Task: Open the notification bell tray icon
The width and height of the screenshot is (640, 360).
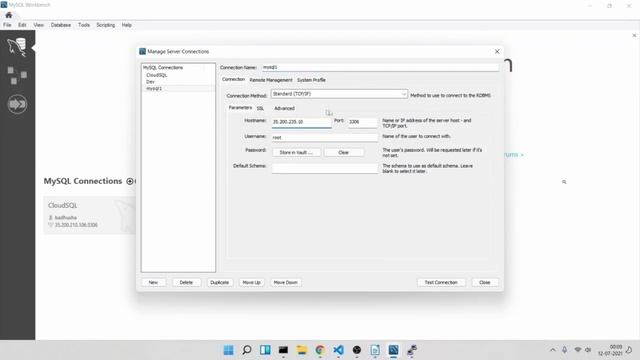Action: click(x=629, y=350)
